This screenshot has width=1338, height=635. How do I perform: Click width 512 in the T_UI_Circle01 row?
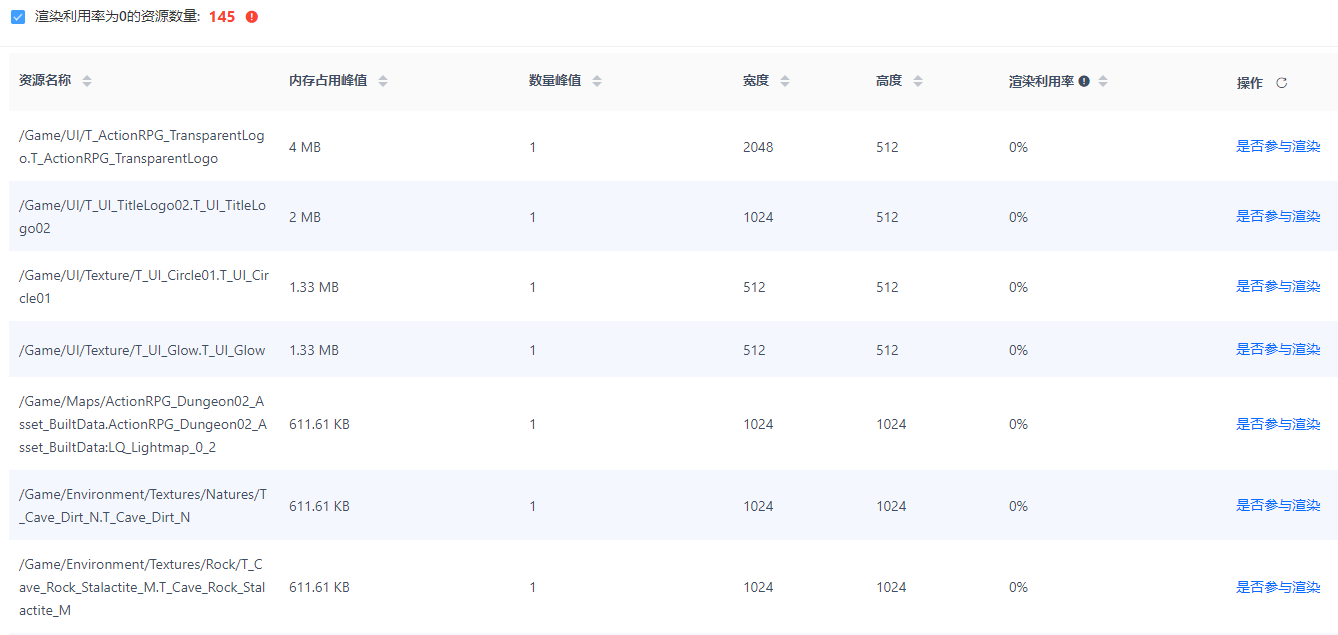pyautogui.click(x=754, y=287)
